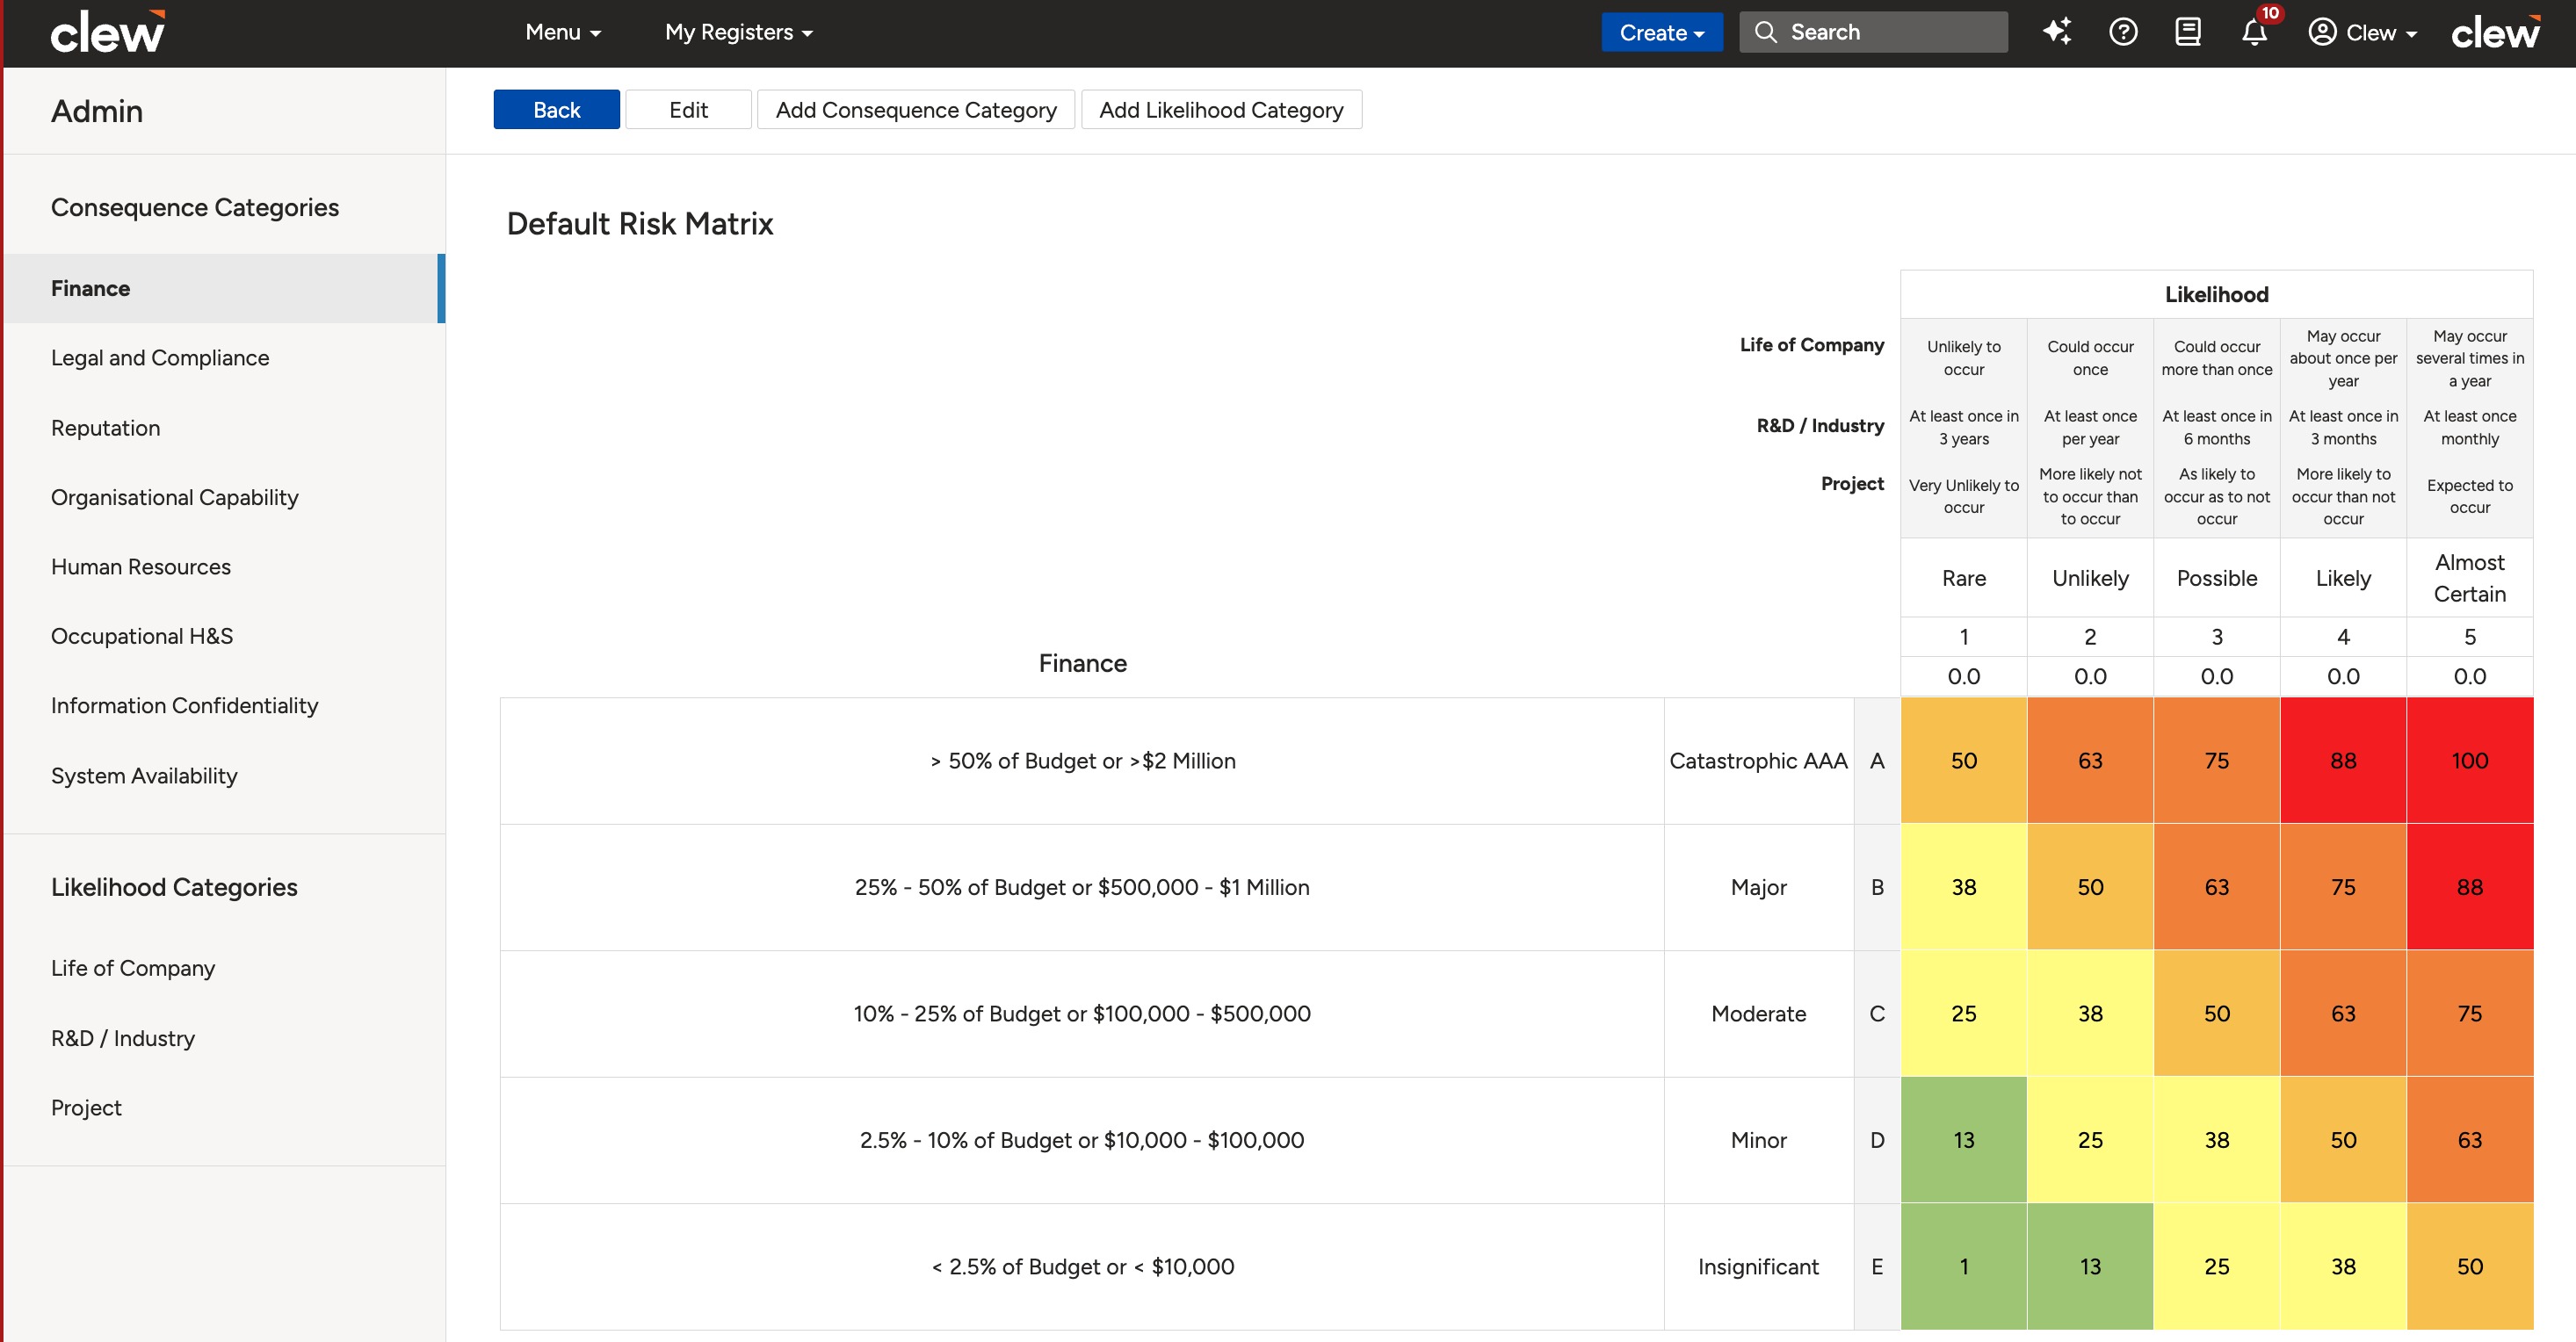Click the Likelihood table heading
This screenshot has height=1342, width=2576.
(x=2216, y=295)
